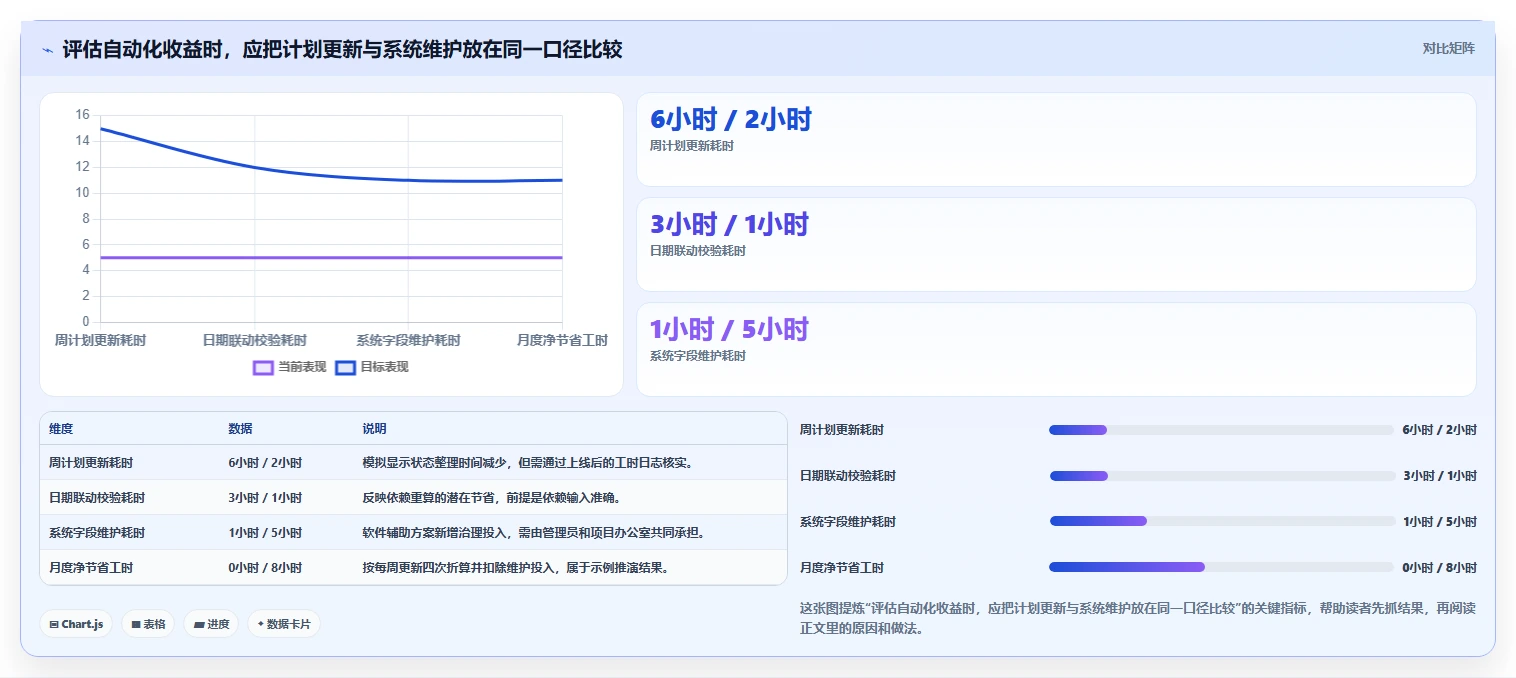Click the 表格 chip
Viewport: 1516px width, 678px height.
point(148,624)
